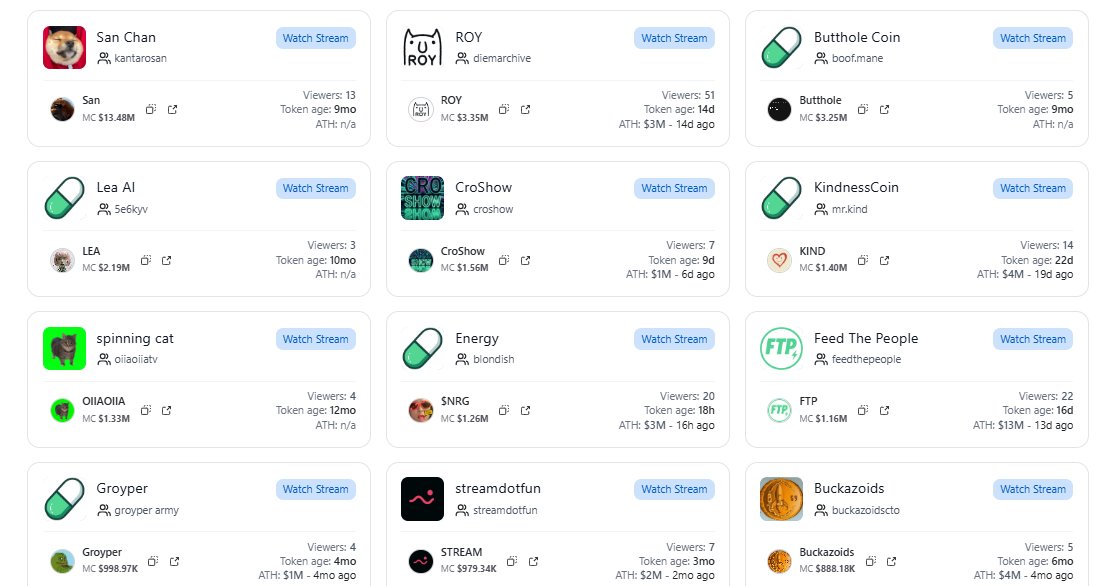Screen dimensions: 1109x586
Task: Open the croshow streamer profile link
Action: 492,209
